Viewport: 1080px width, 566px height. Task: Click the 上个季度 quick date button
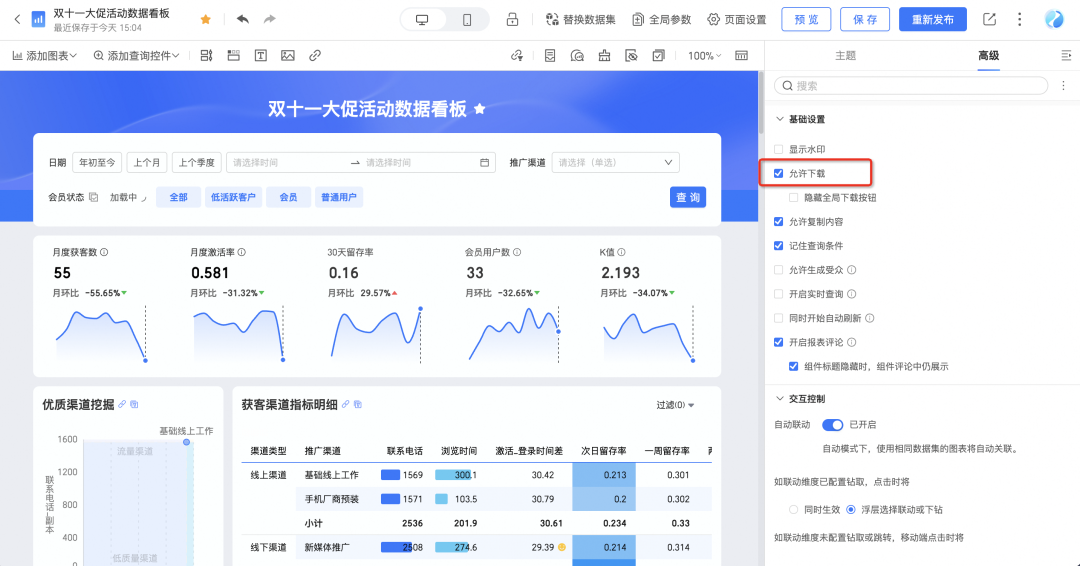point(196,163)
